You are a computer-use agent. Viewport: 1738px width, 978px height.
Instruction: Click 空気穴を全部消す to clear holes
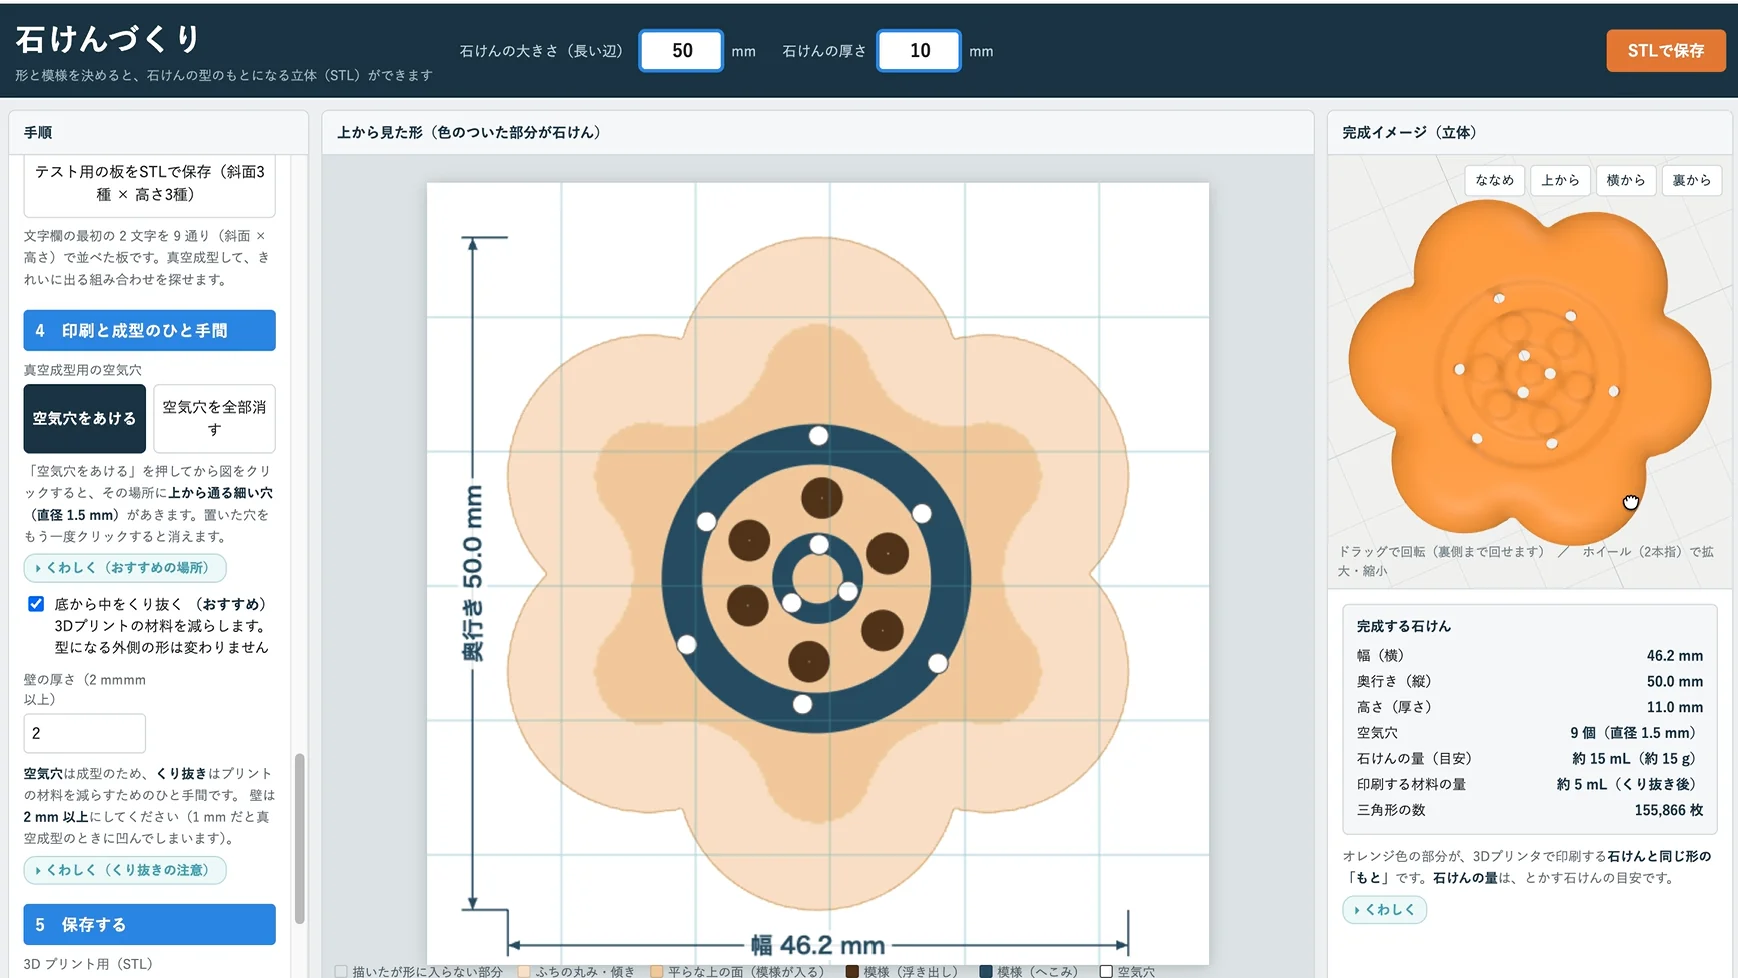(x=214, y=418)
